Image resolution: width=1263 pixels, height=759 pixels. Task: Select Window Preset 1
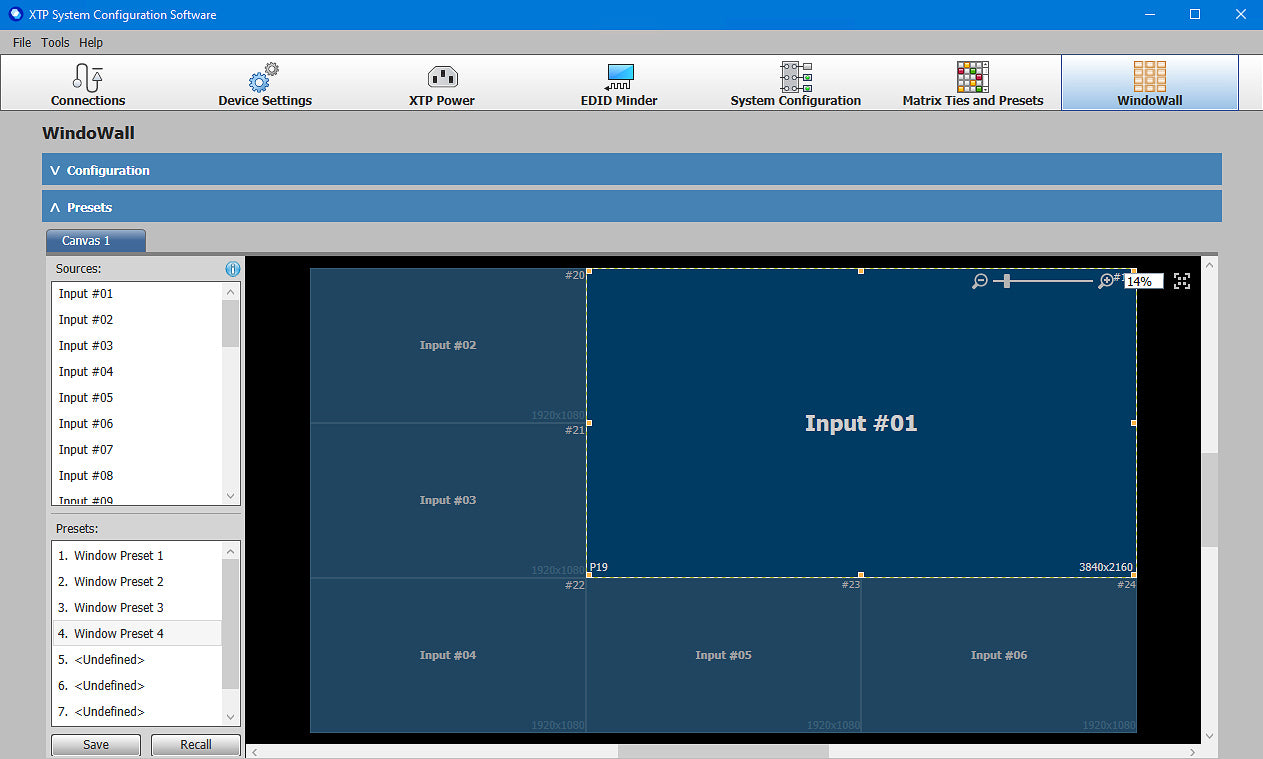pyautogui.click(x=137, y=556)
